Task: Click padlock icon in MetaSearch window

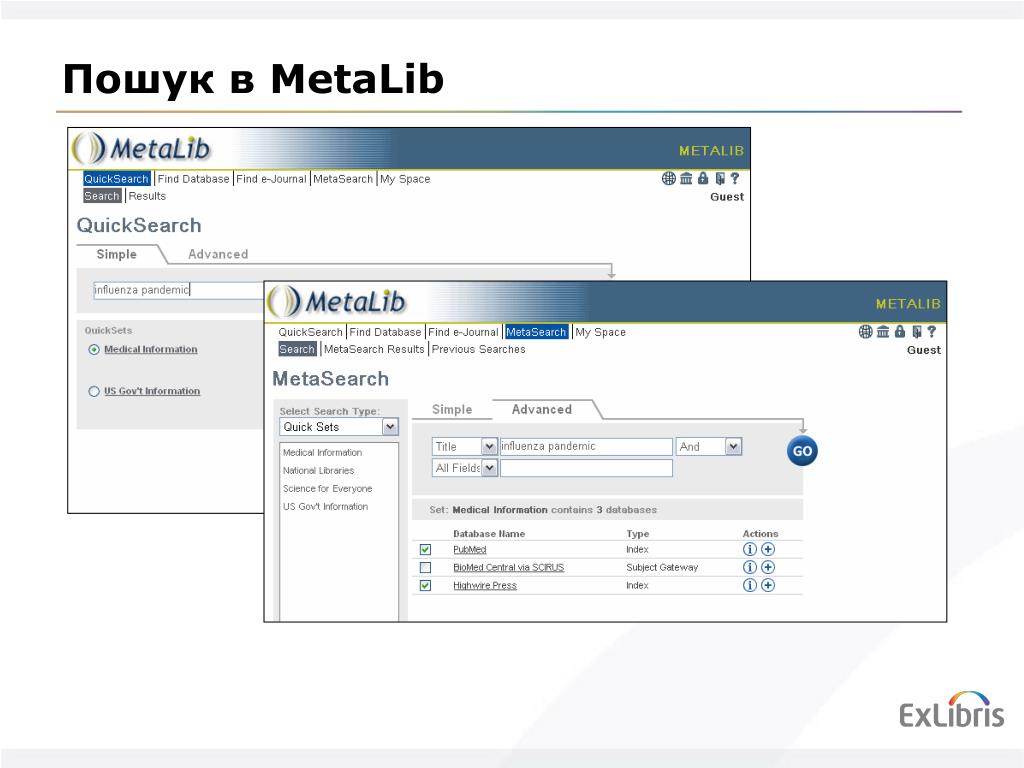Action: pos(900,331)
